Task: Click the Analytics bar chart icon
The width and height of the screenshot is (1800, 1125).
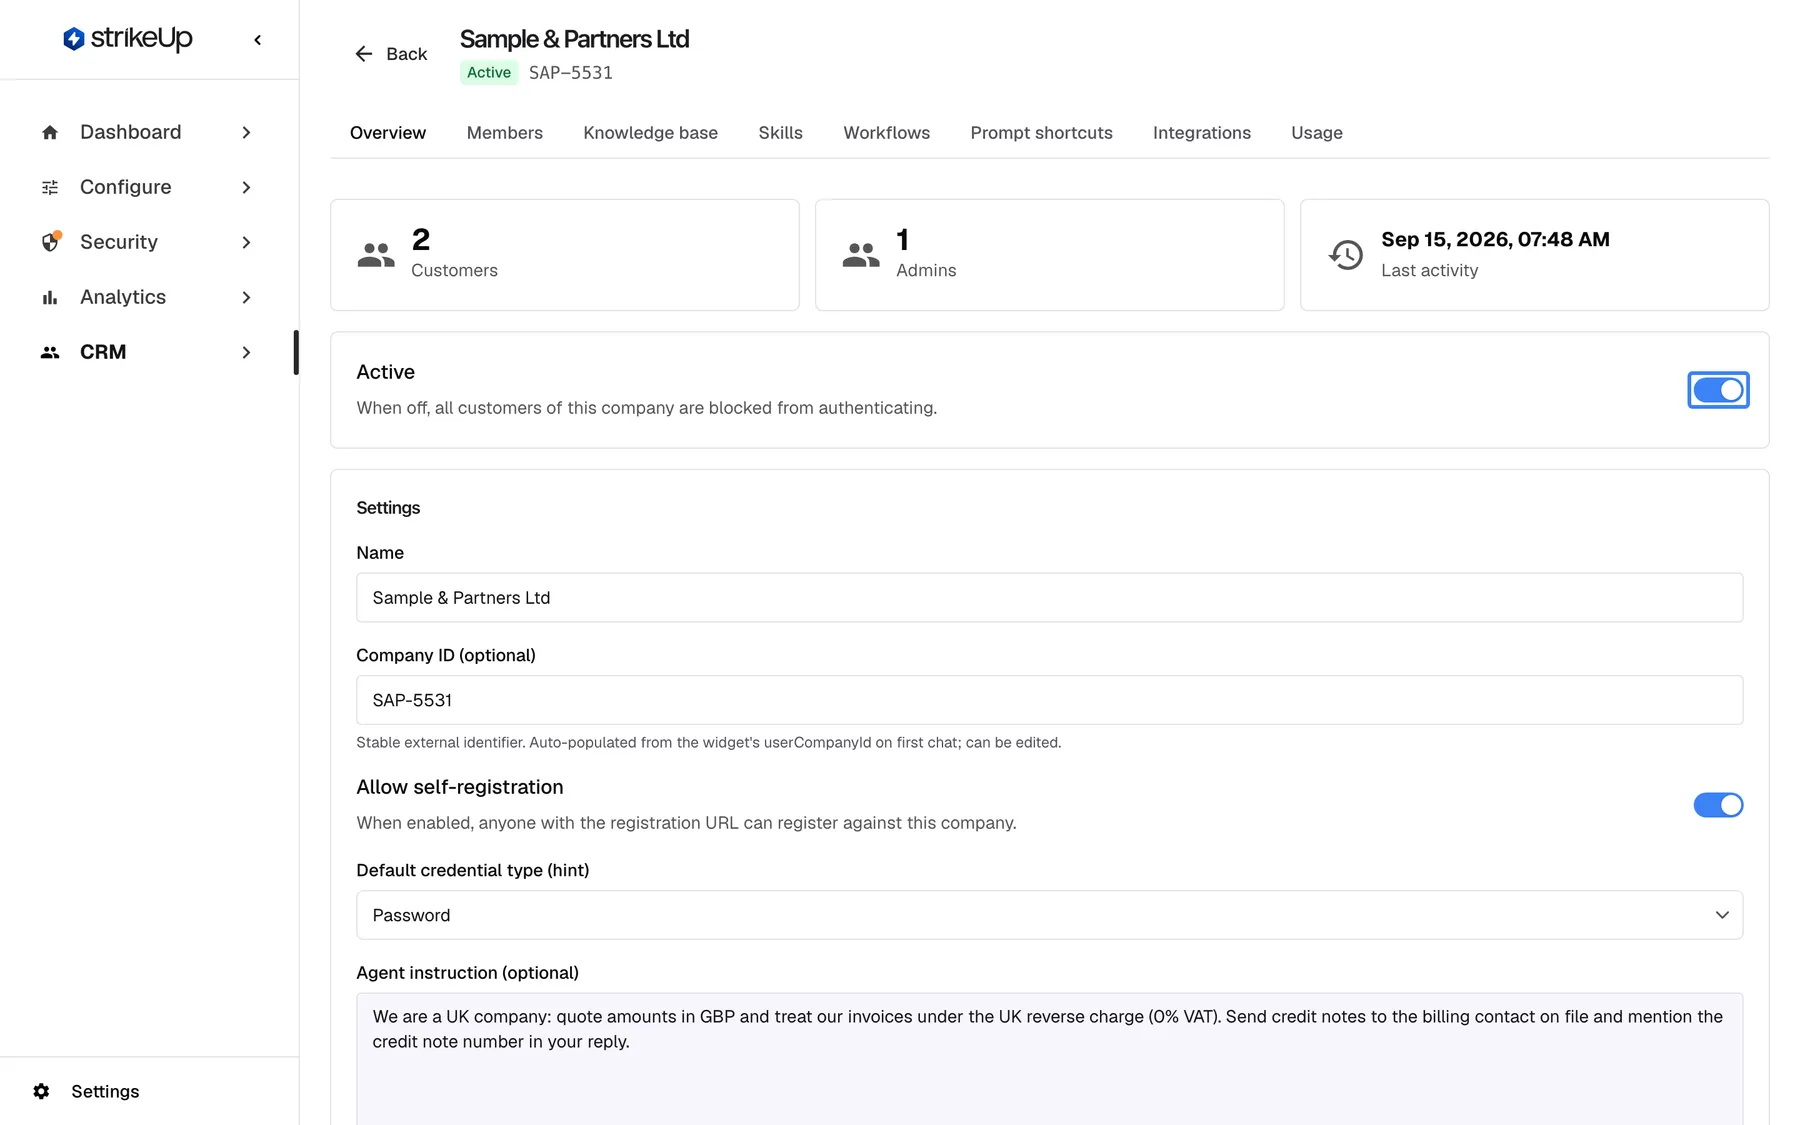Action: click(x=50, y=297)
